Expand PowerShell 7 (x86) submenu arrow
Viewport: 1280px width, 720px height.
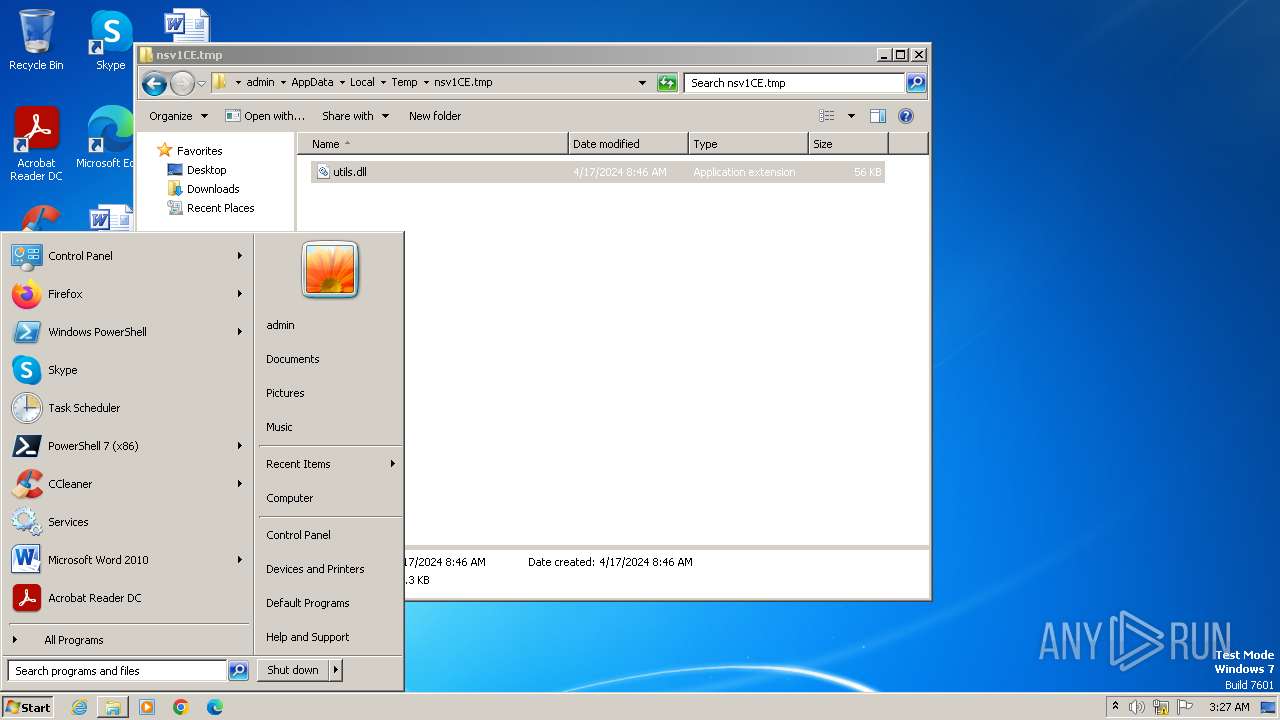click(240, 446)
